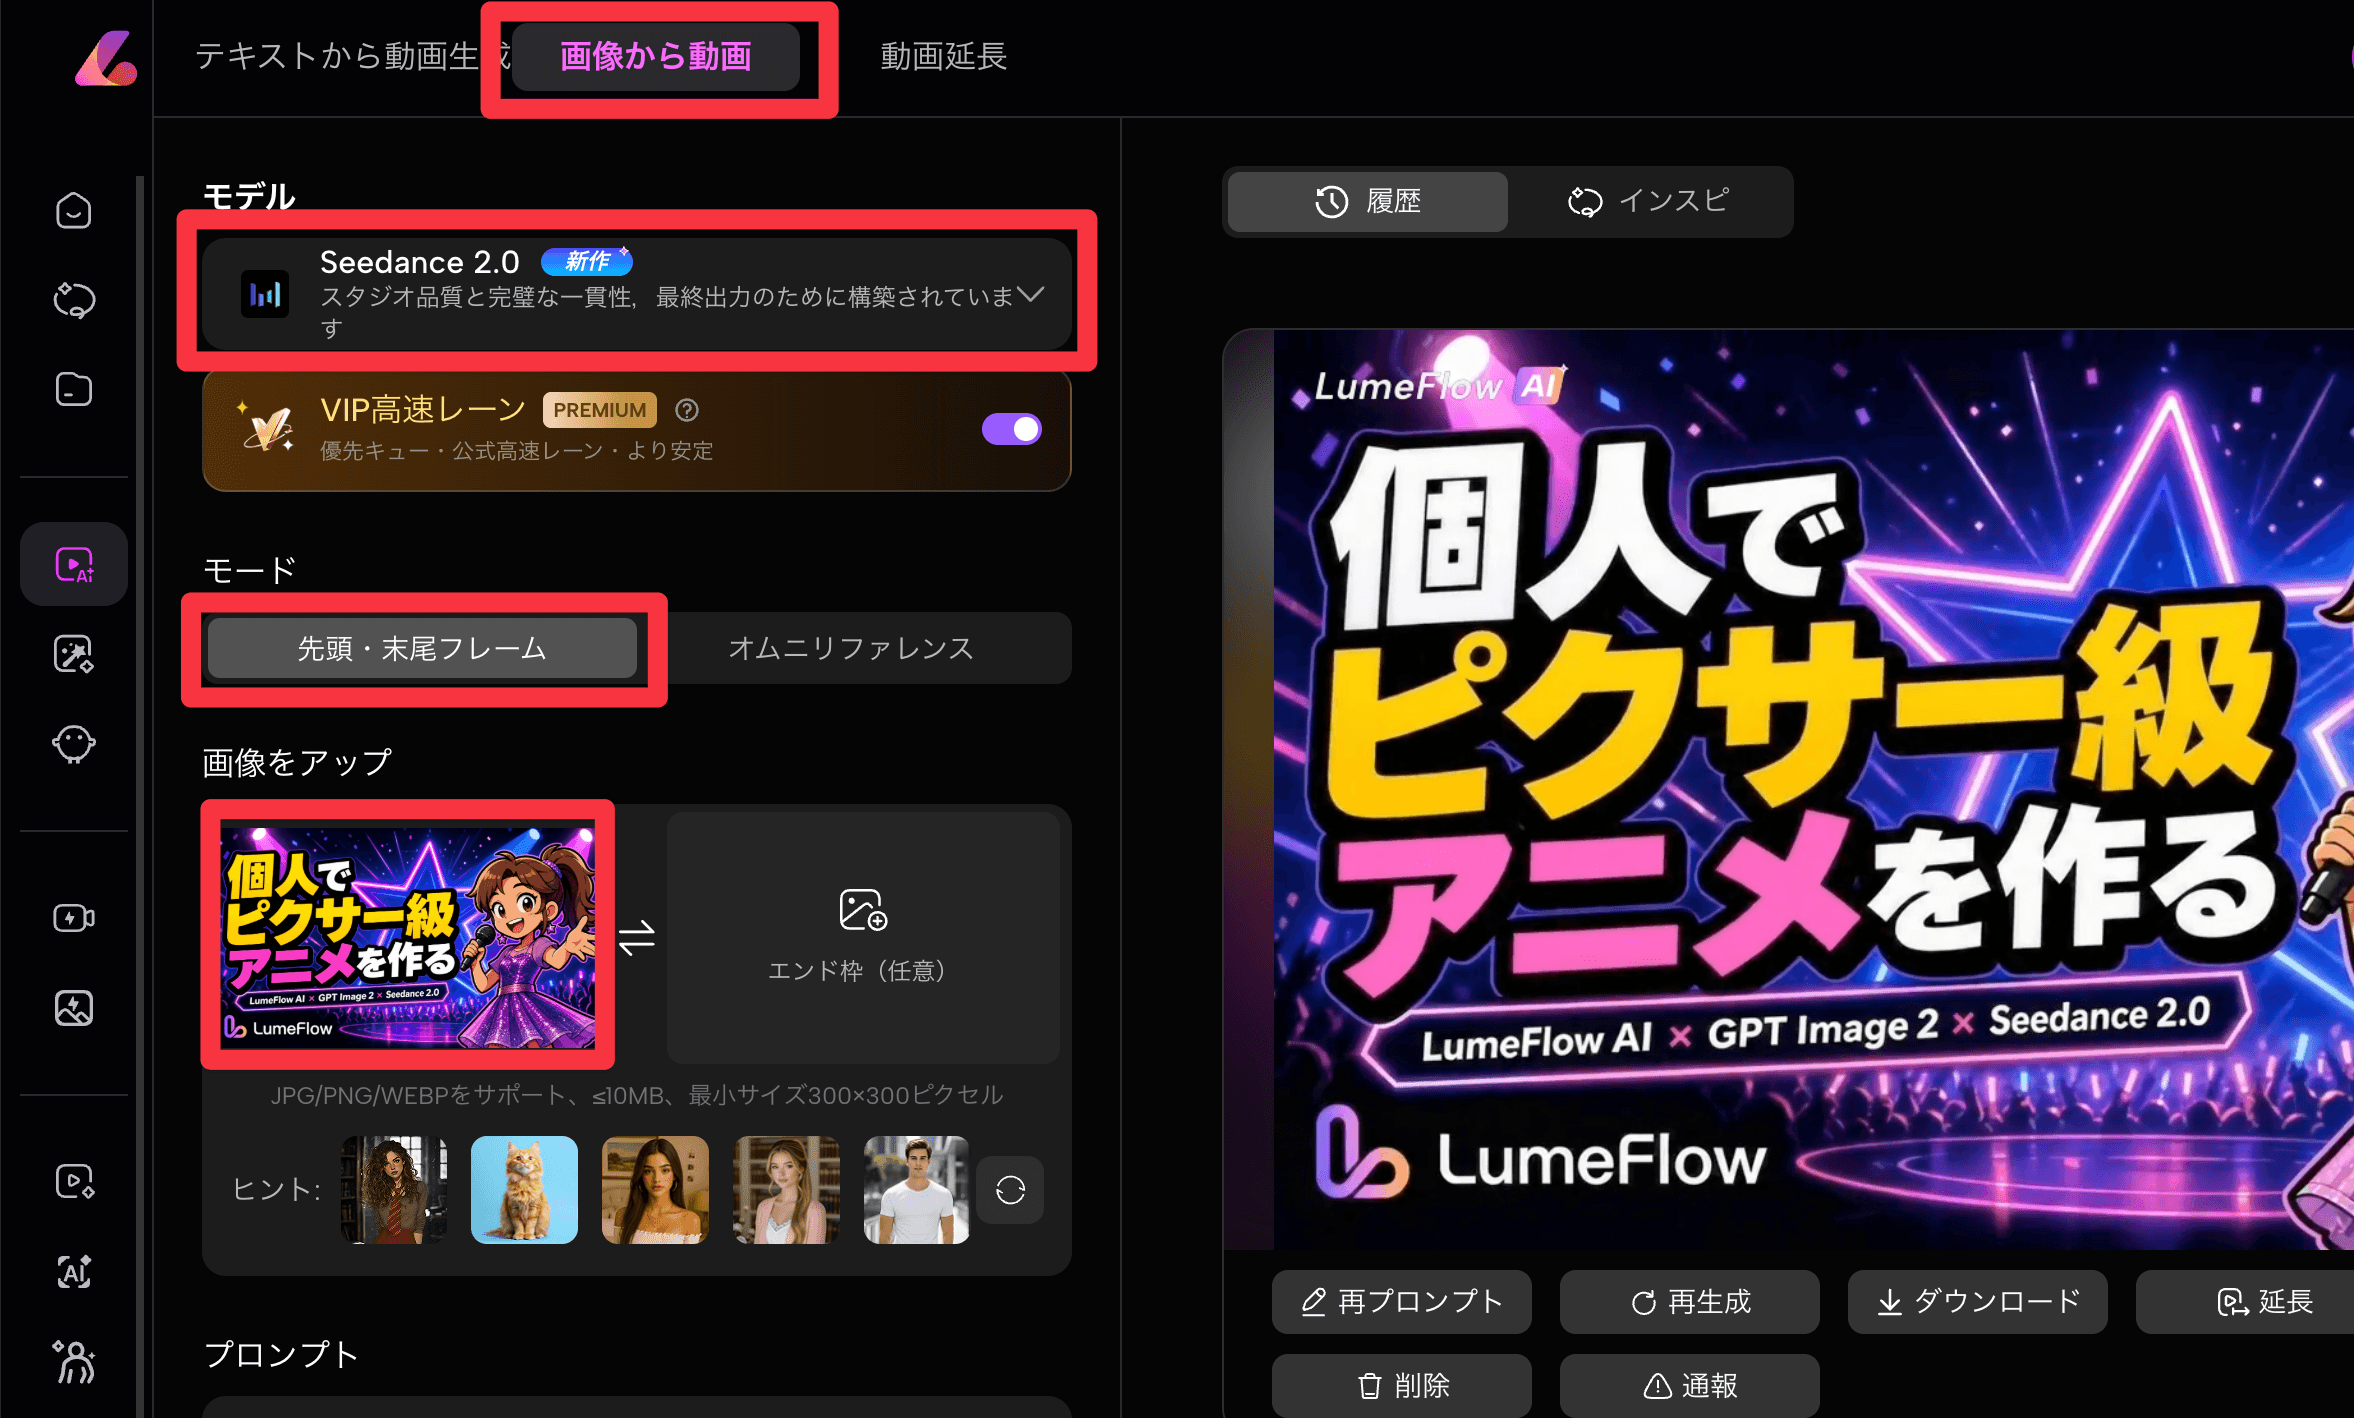Click the folder icon in sidebar

(x=74, y=389)
